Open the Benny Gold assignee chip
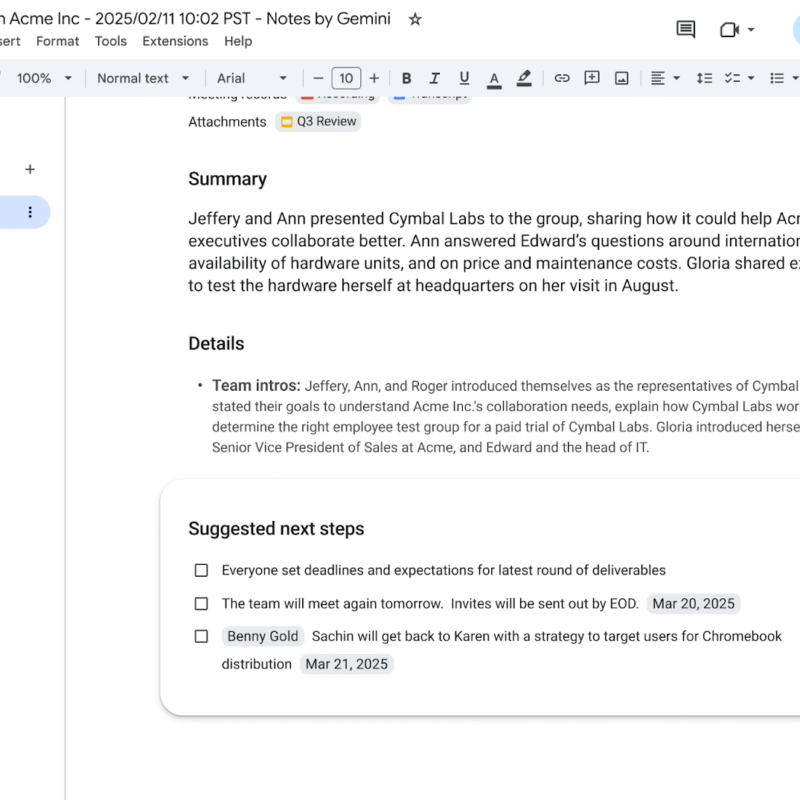800x800 pixels. click(262, 636)
